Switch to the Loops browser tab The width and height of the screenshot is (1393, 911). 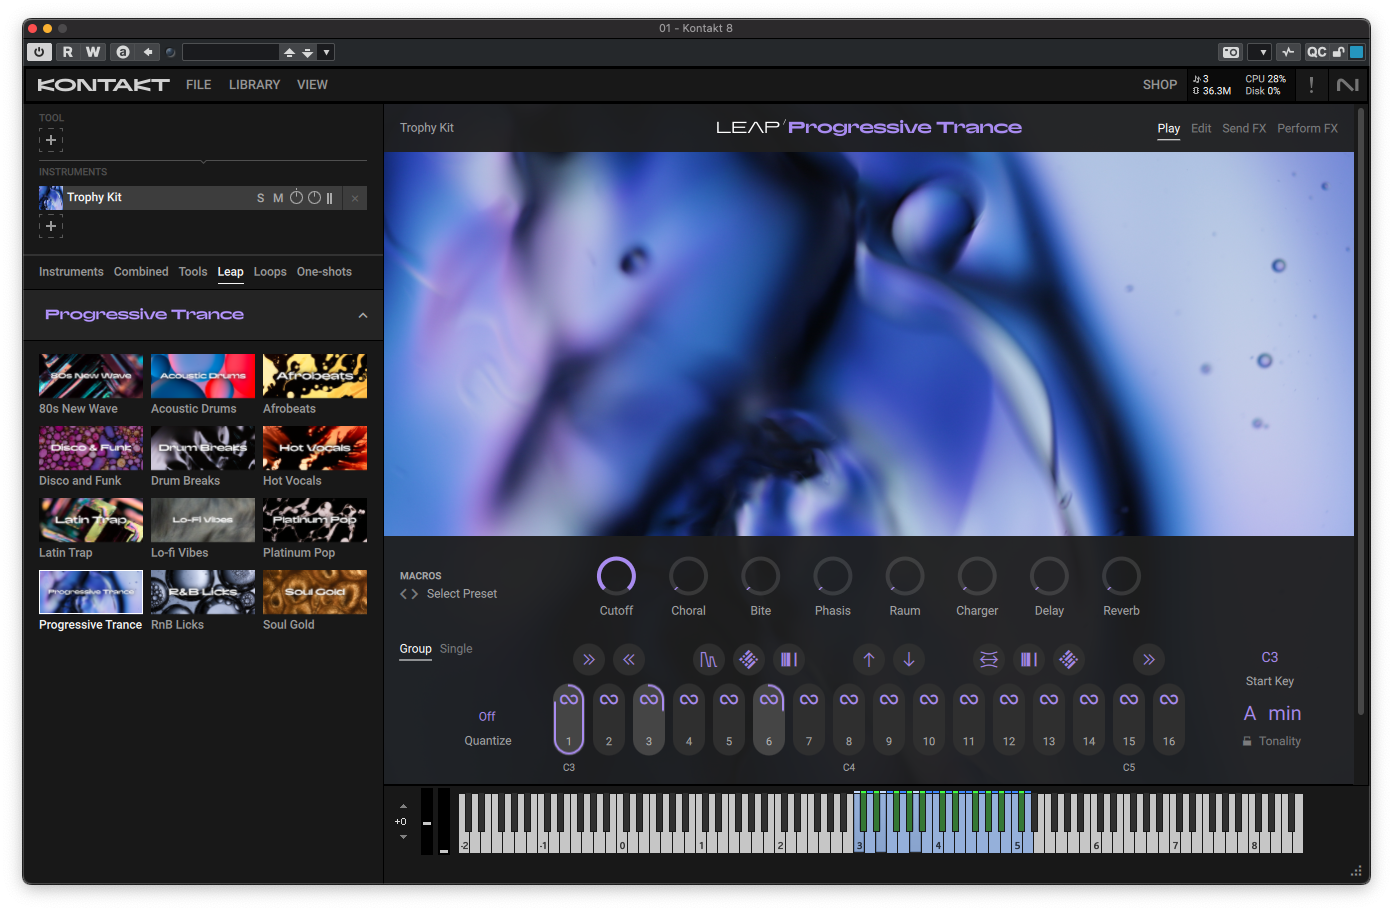(x=270, y=272)
